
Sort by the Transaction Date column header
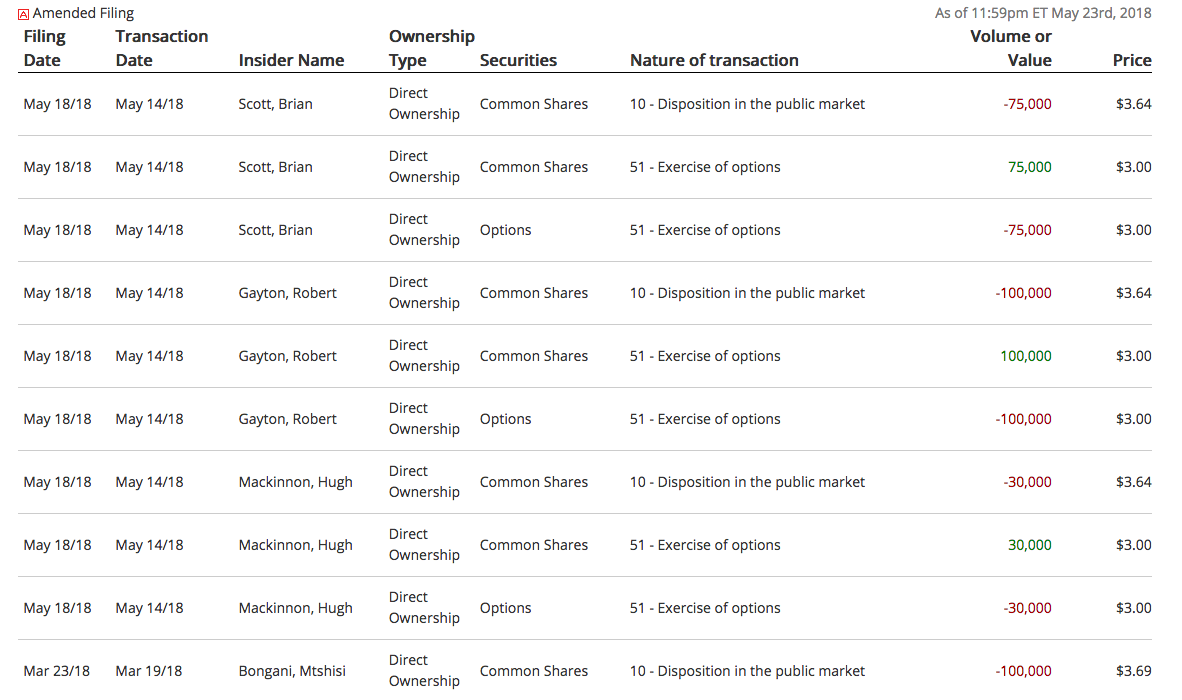pos(161,48)
